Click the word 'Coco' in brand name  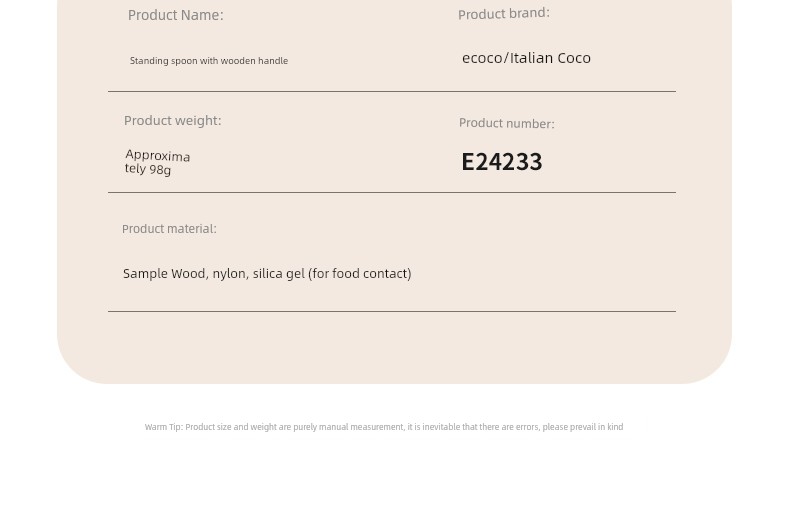574,58
